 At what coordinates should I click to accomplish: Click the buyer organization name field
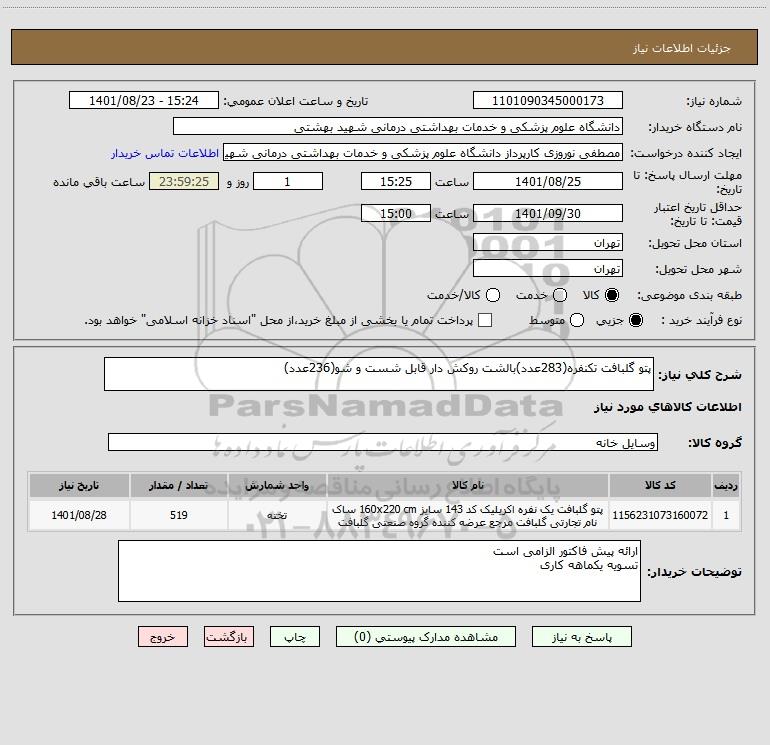[398, 127]
